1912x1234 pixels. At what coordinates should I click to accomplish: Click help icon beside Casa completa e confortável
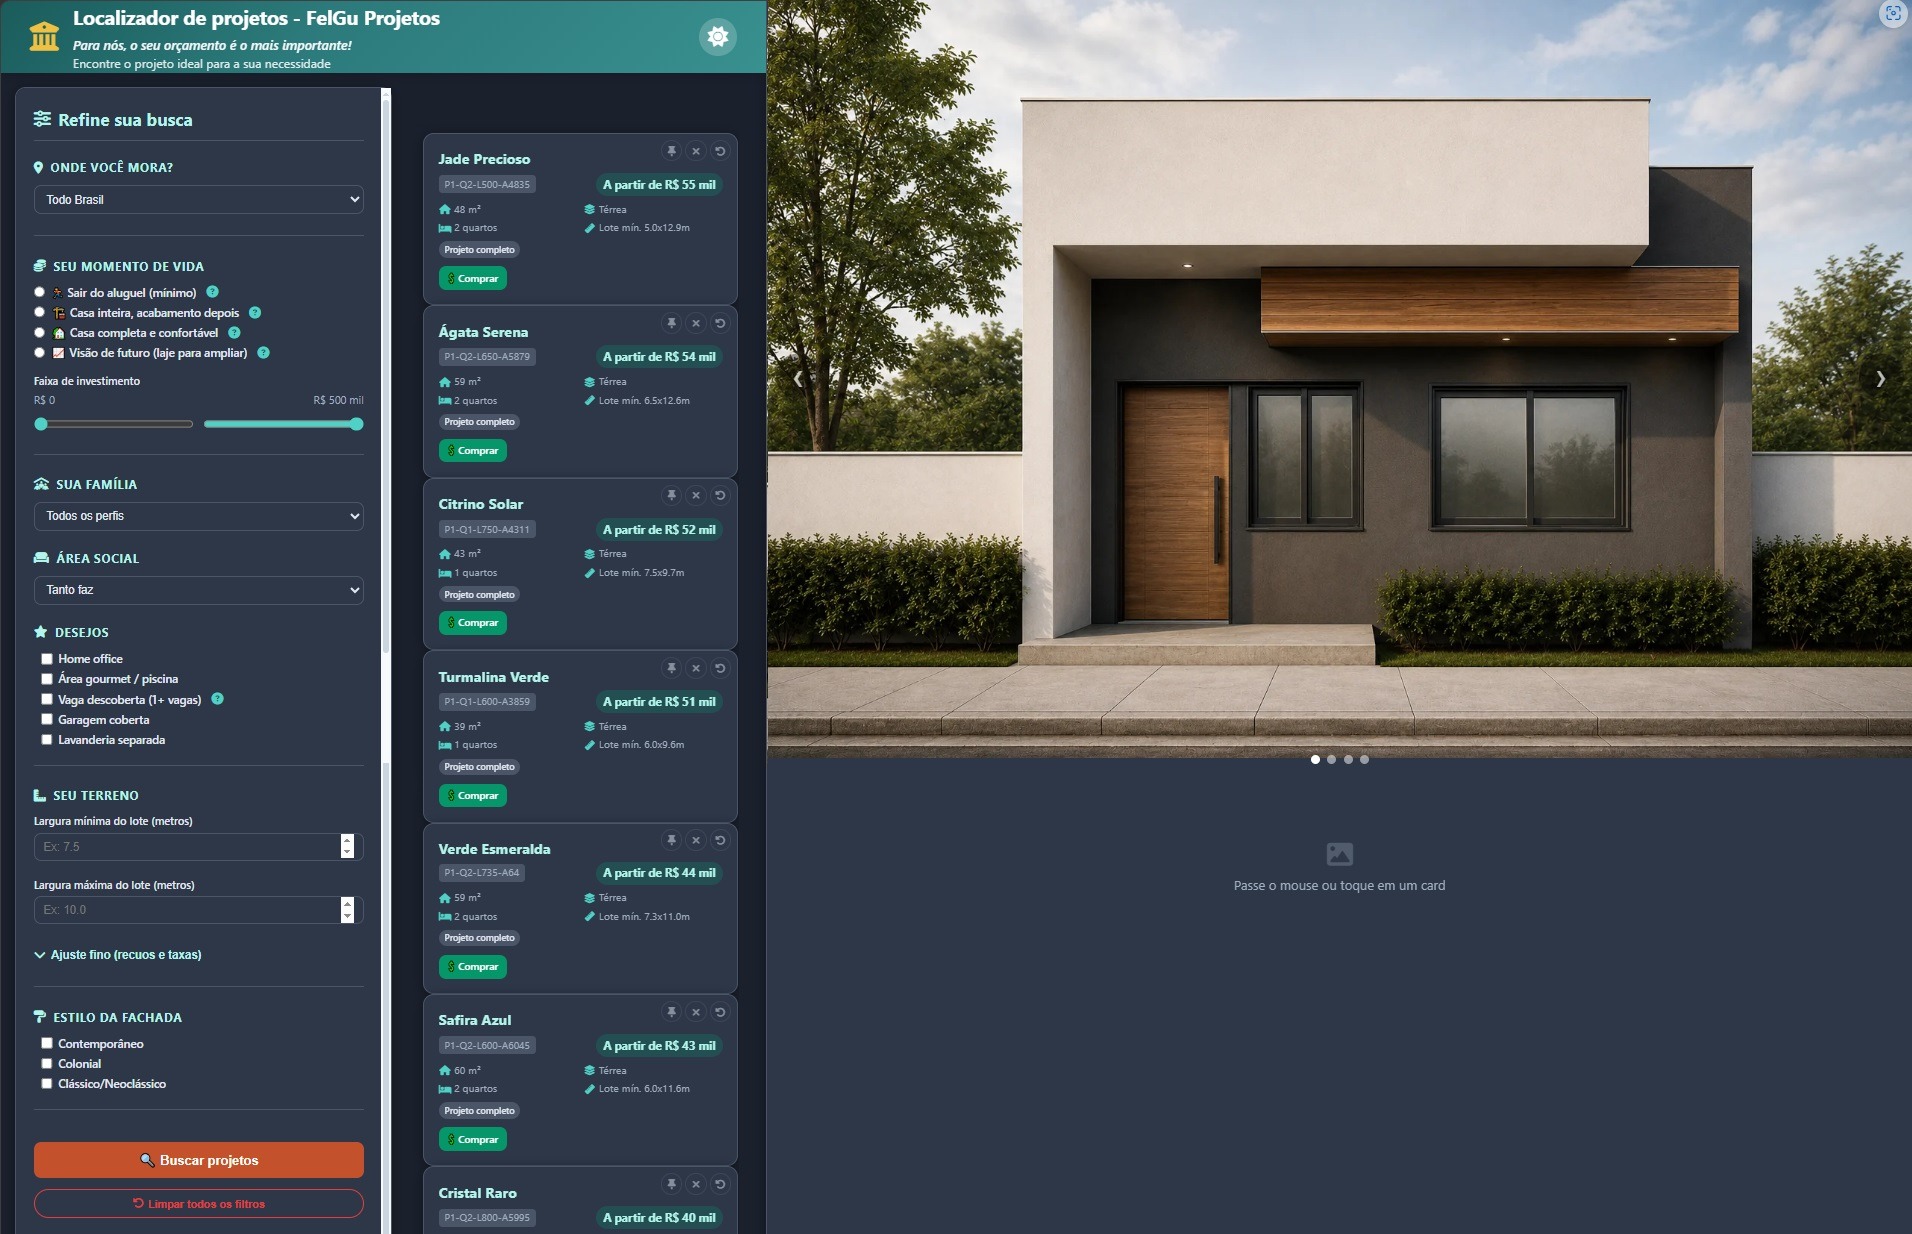point(234,332)
